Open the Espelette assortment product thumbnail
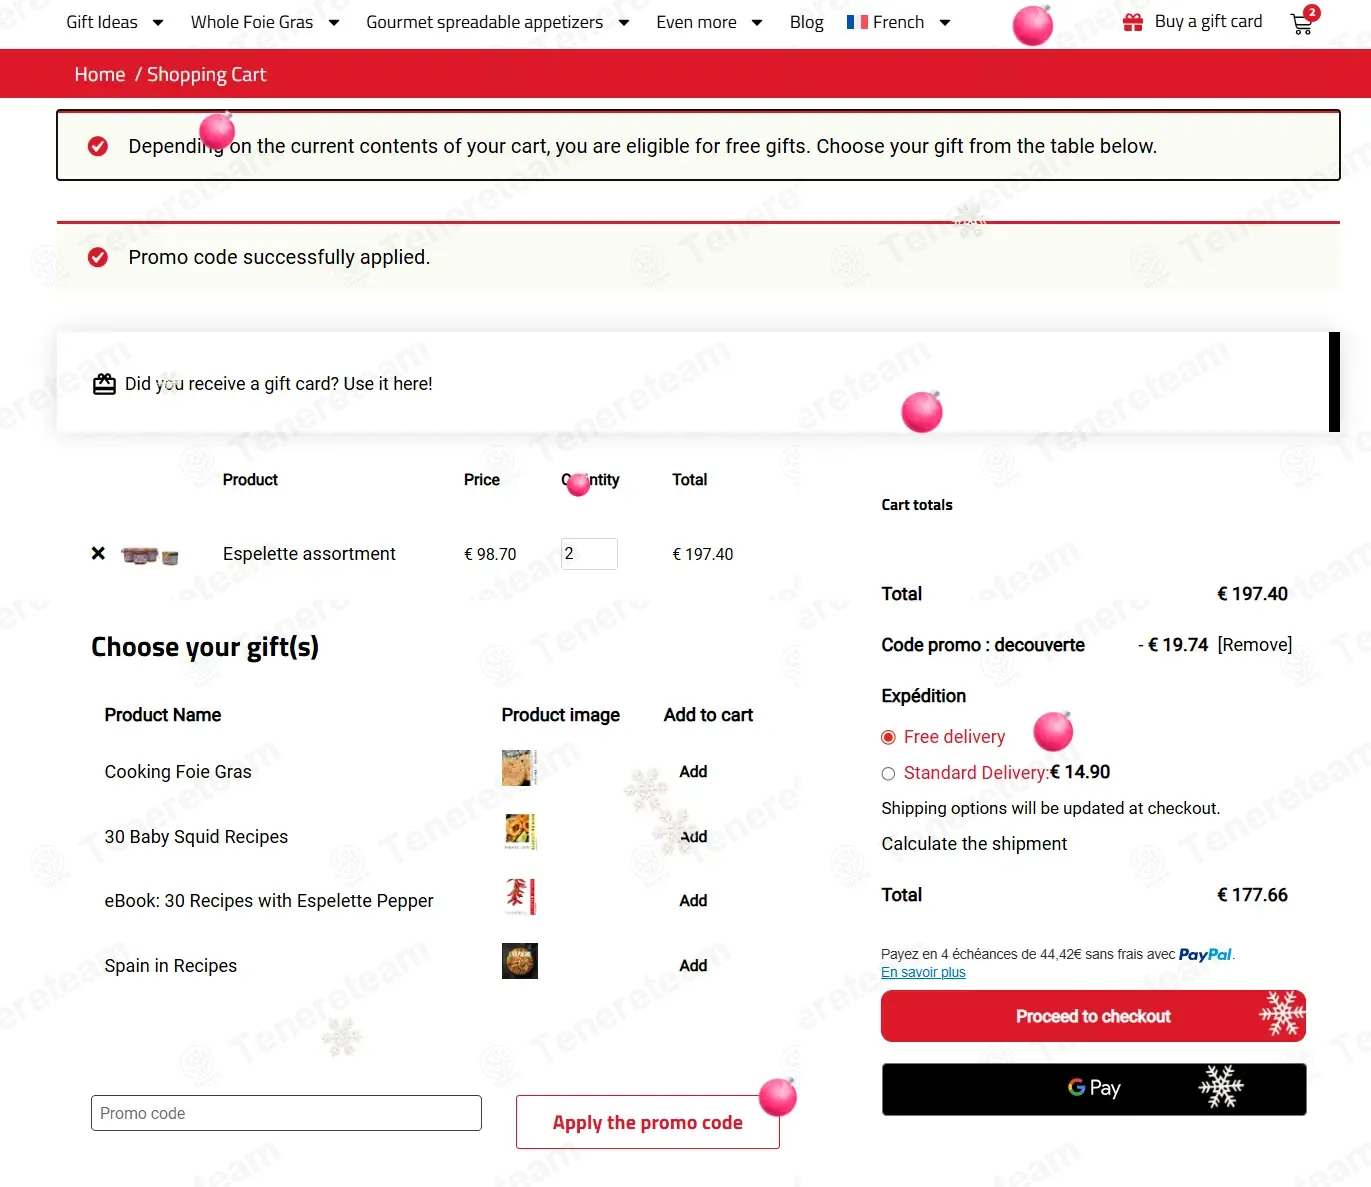 (150, 555)
